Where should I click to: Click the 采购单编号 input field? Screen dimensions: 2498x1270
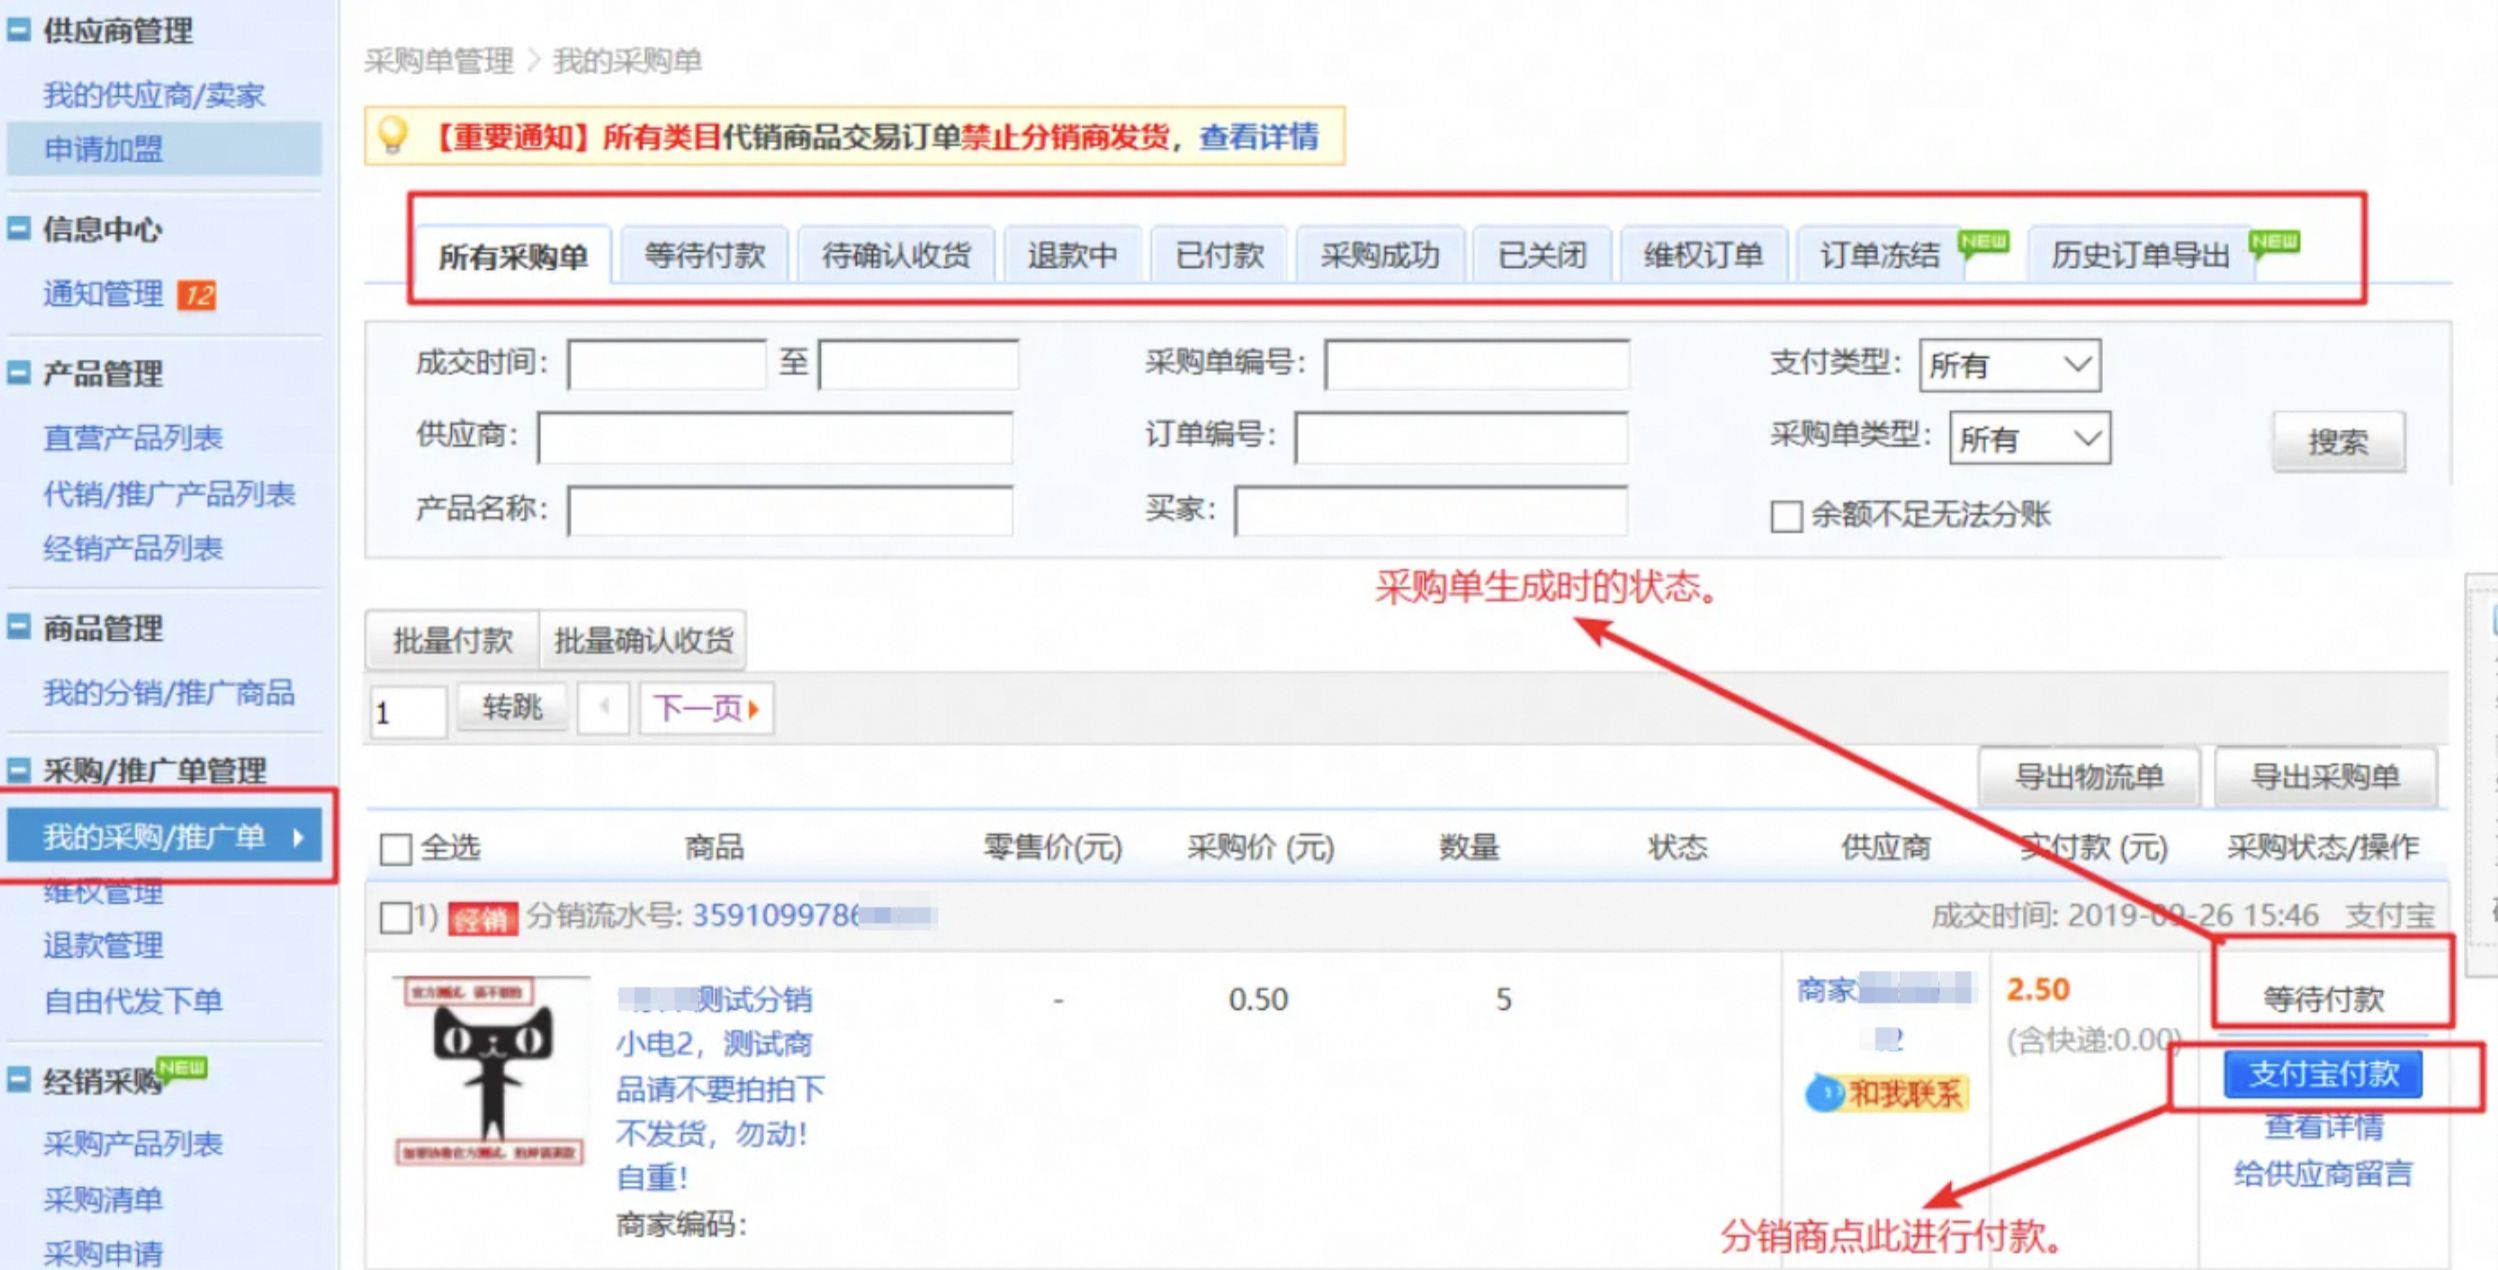point(1476,364)
